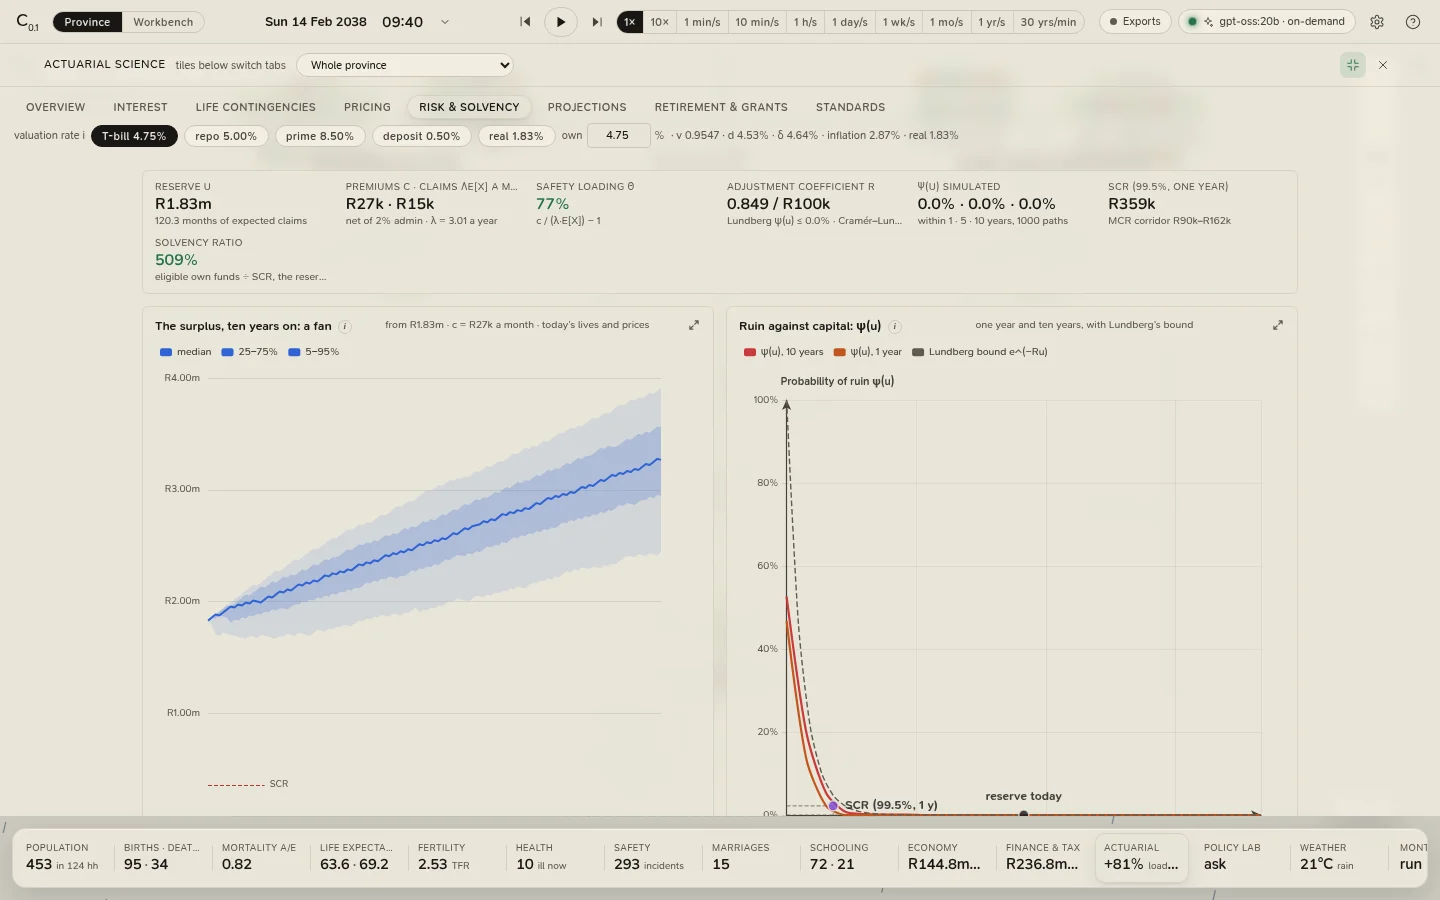The width and height of the screenshot is (1440, 900).
Task: Open the Standards tab
Action: pyautogui.click(x=850, y=107)
